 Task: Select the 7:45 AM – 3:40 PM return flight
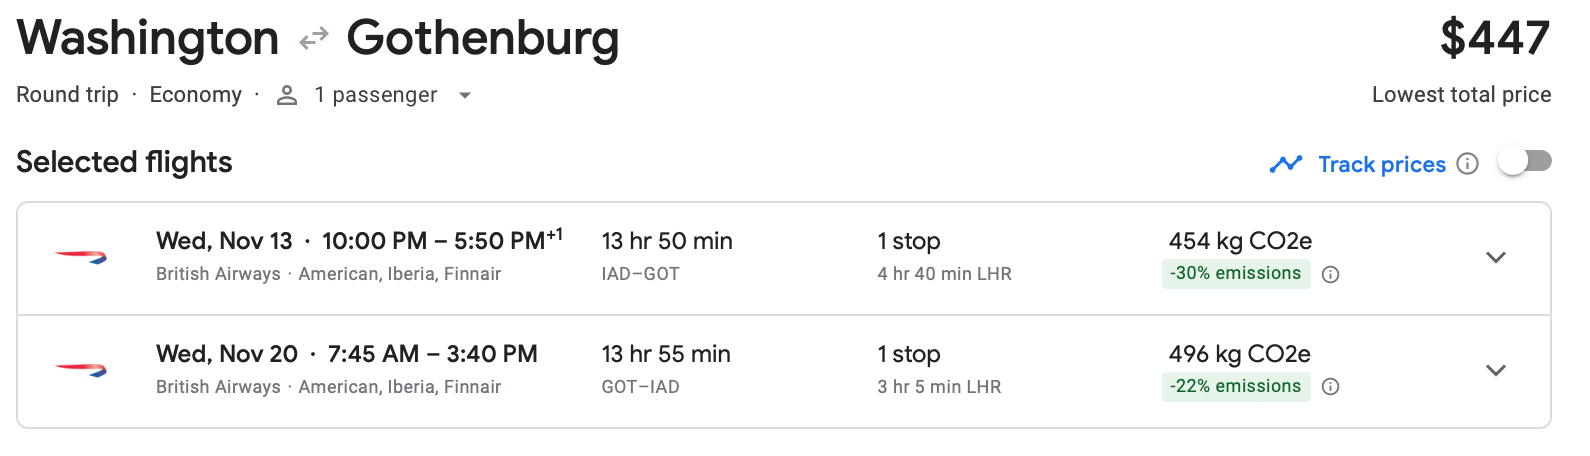pos(432,354)
